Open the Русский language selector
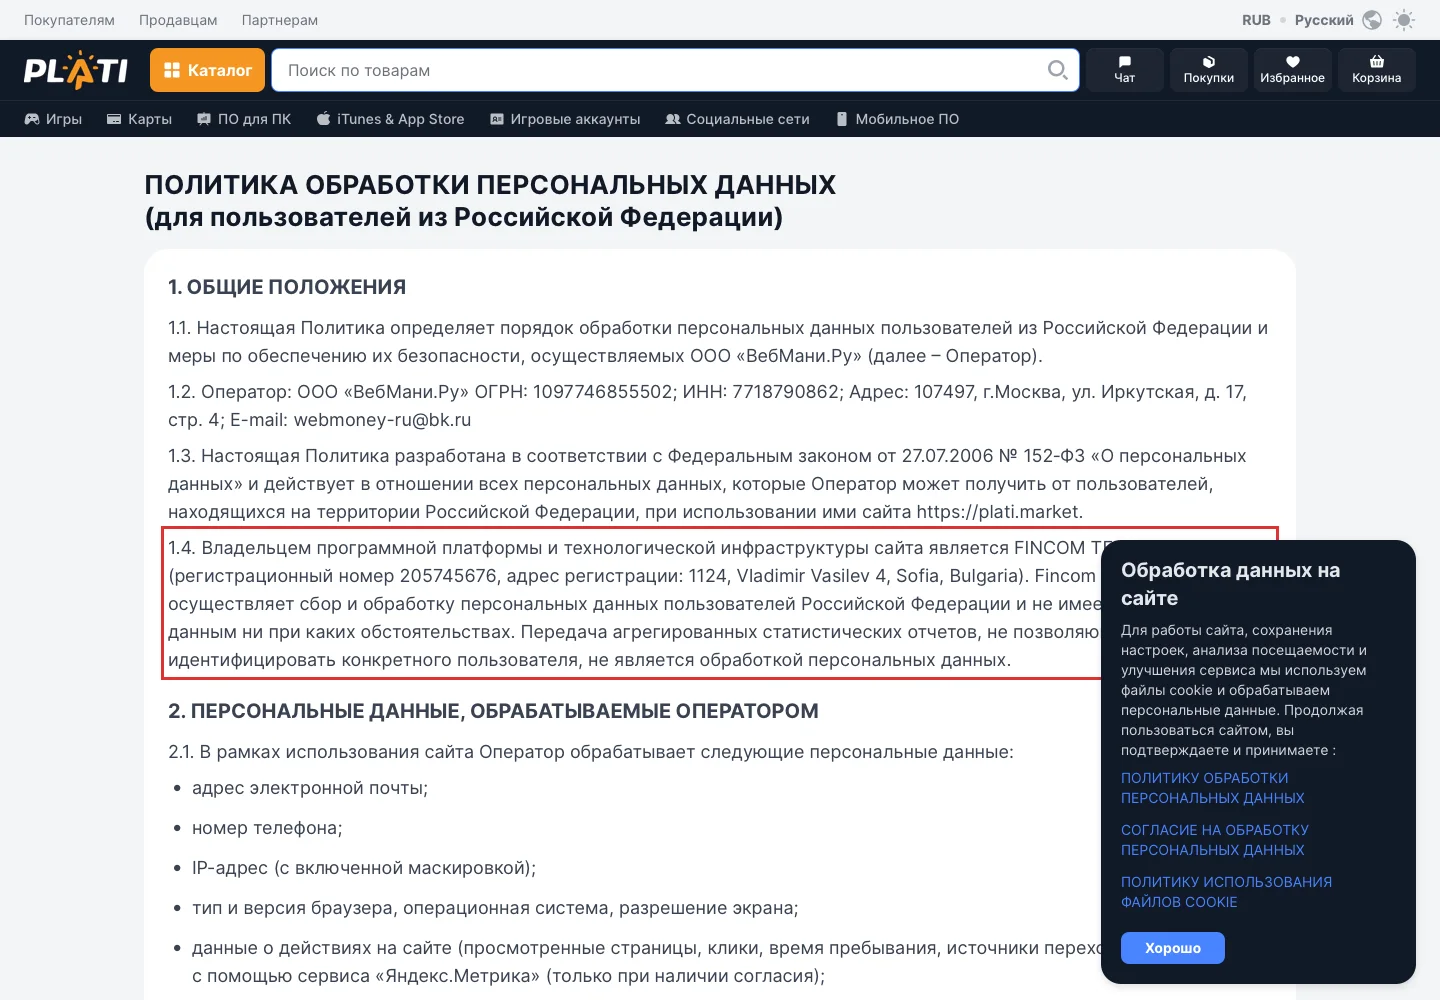1440x1000 pixels. coord(1324,20)
